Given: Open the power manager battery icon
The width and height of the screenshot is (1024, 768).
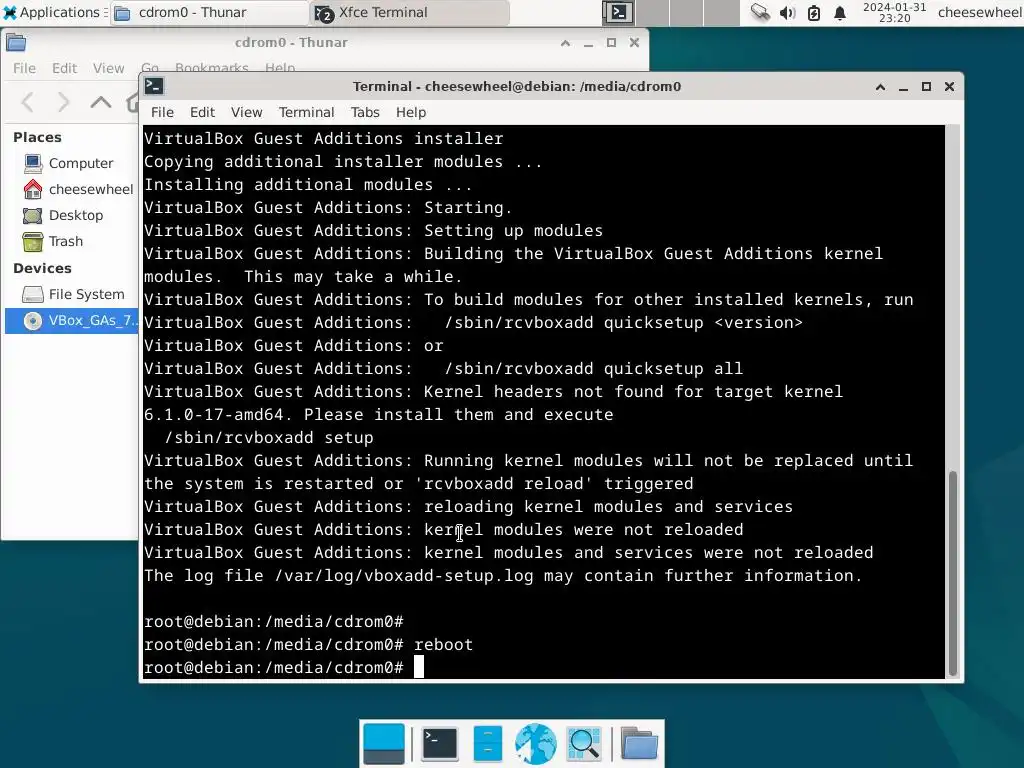Looking at the screenshot, I should 813,12.
